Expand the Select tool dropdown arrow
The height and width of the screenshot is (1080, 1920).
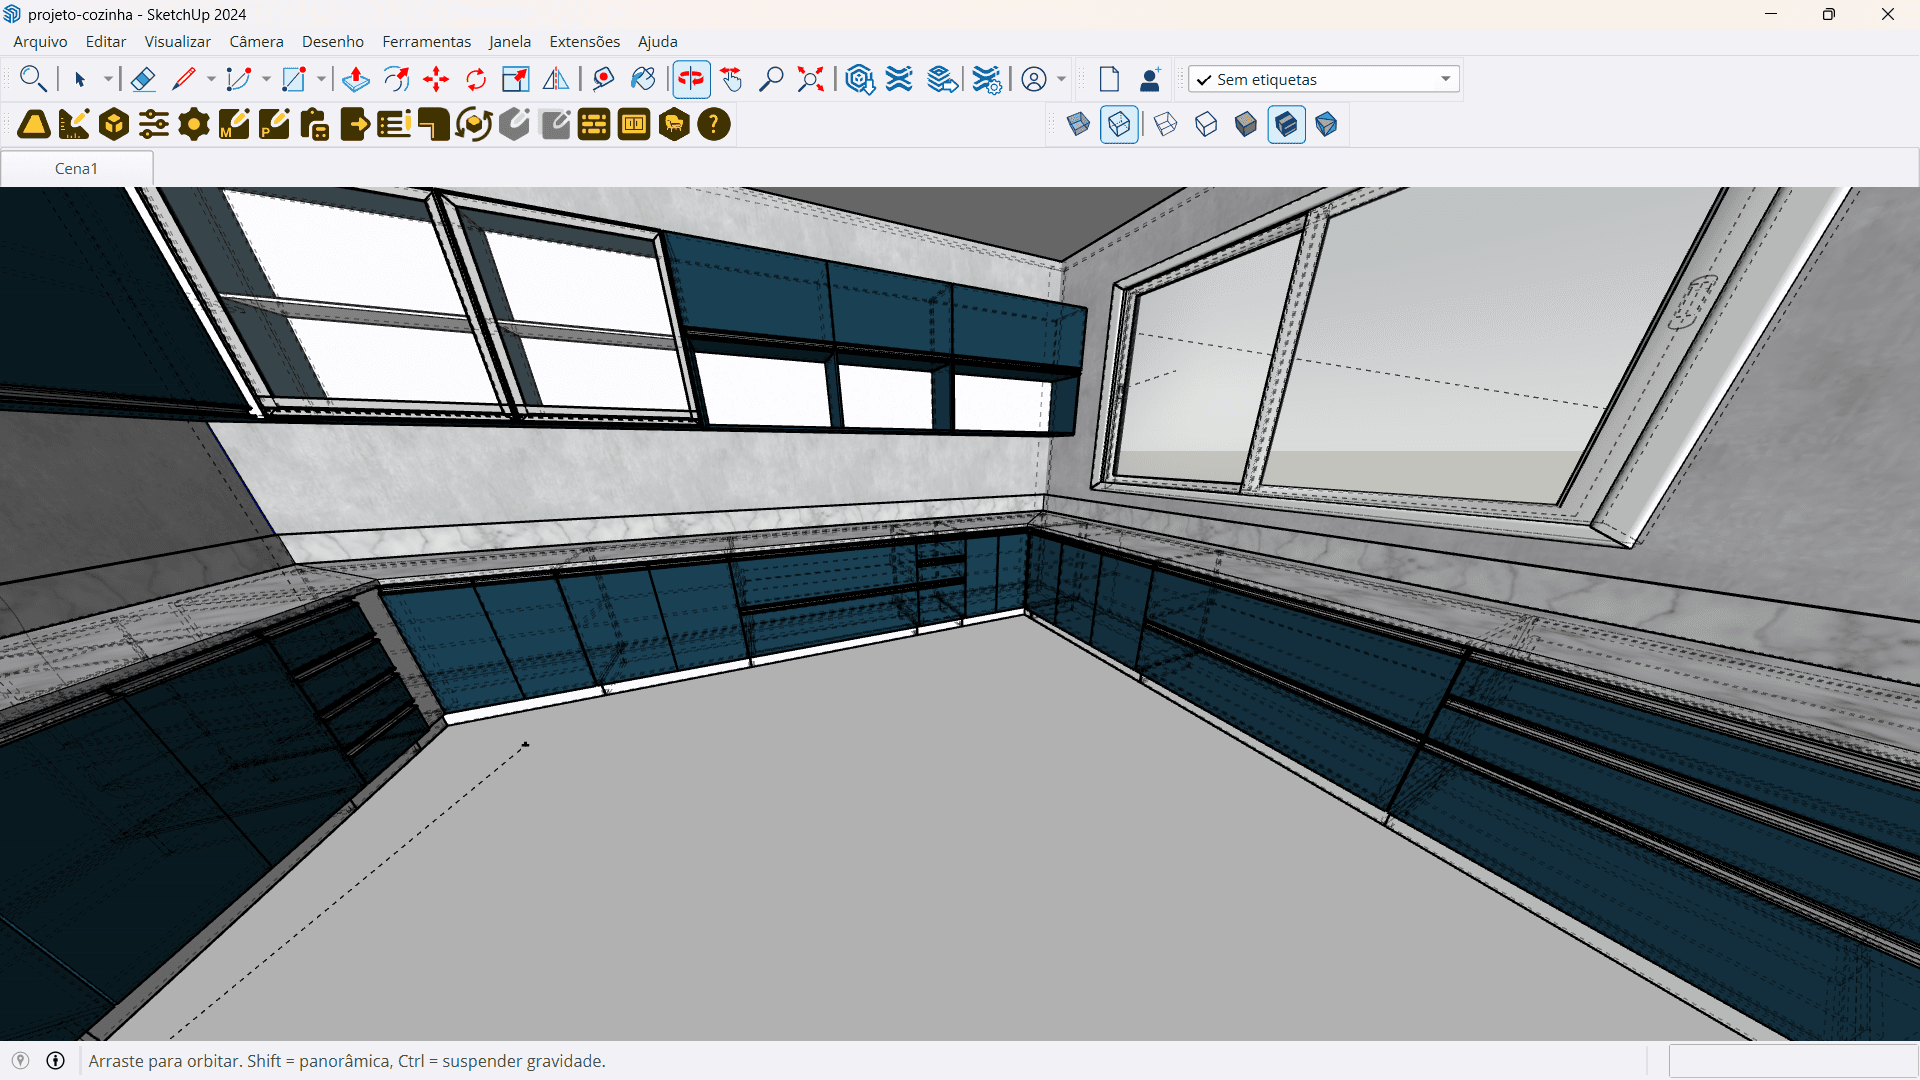(108, 79)
